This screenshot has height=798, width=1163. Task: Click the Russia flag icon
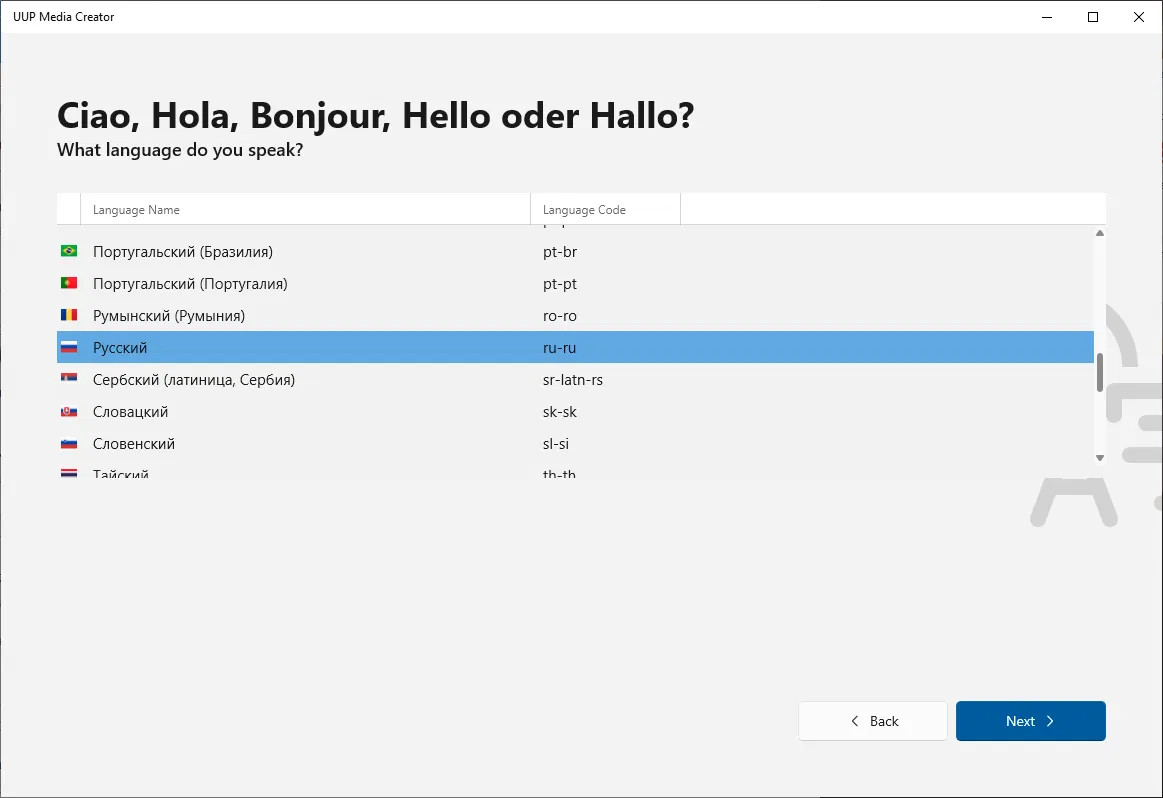coord(69,347)
